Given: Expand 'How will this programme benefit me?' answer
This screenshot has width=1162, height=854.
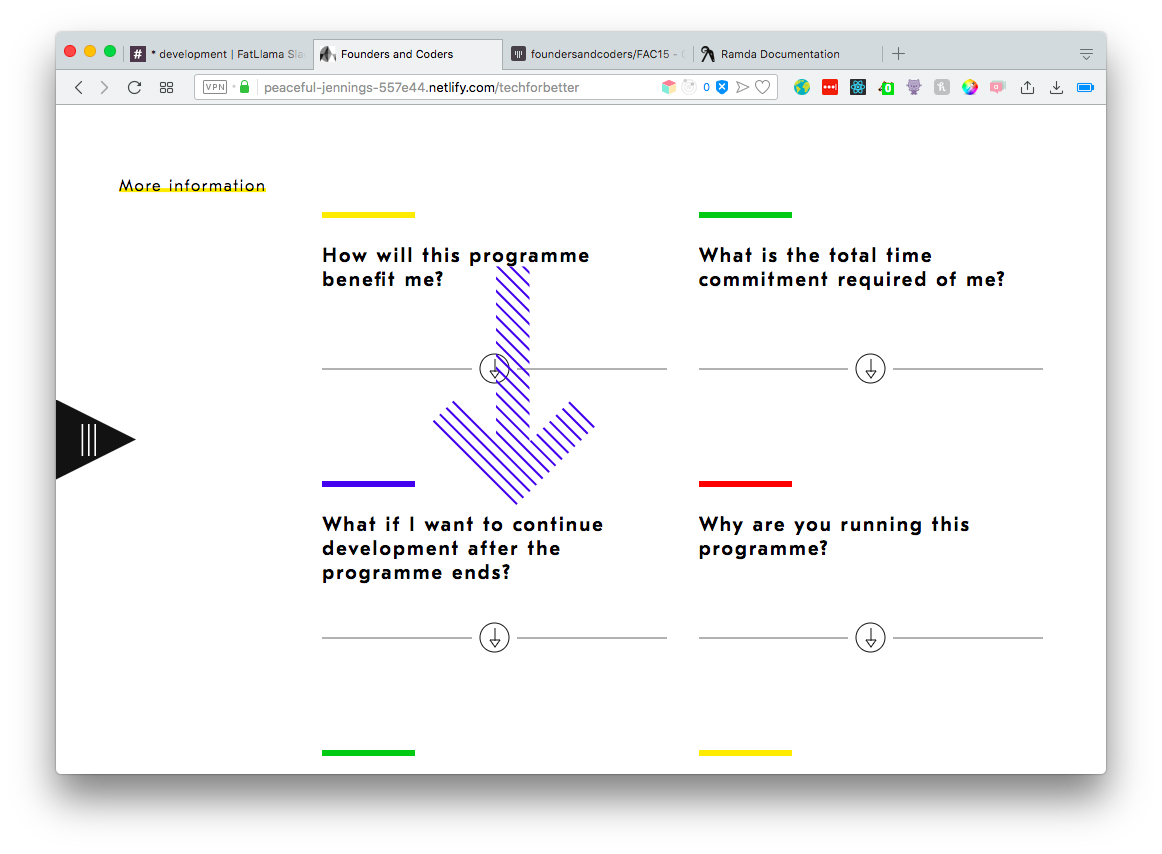Looking at the screenshot, I should click(x=494, y=368).
